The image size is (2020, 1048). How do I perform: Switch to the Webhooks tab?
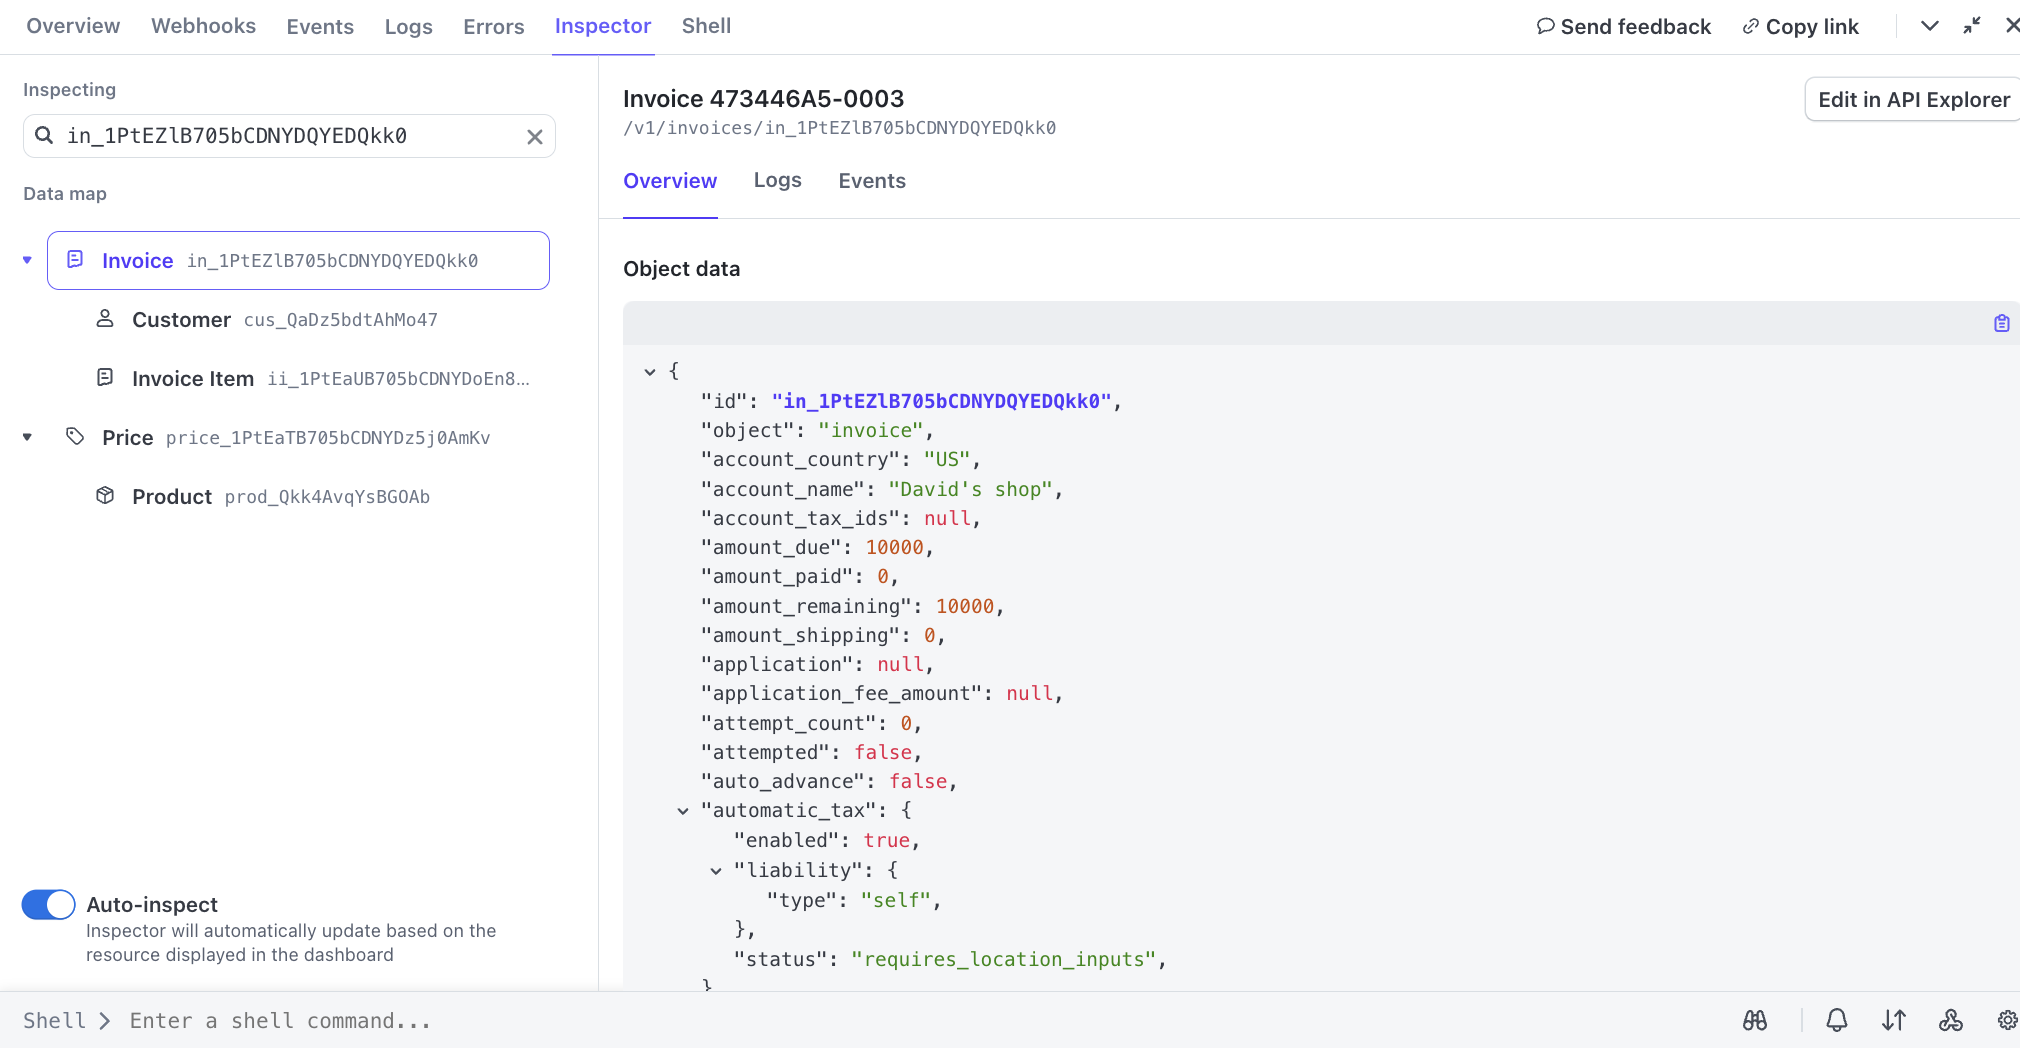tap(203, 26)
